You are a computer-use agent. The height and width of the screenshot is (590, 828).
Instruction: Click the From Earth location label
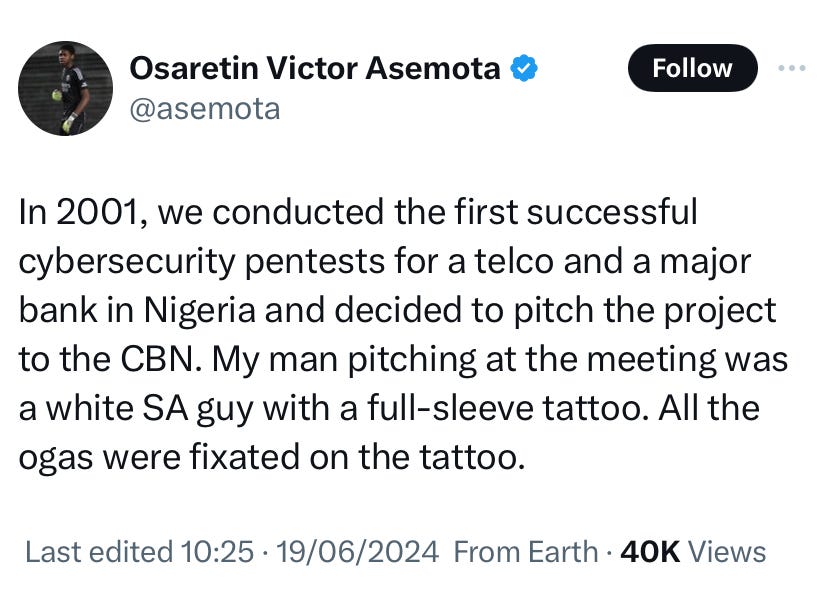point(526,552)
